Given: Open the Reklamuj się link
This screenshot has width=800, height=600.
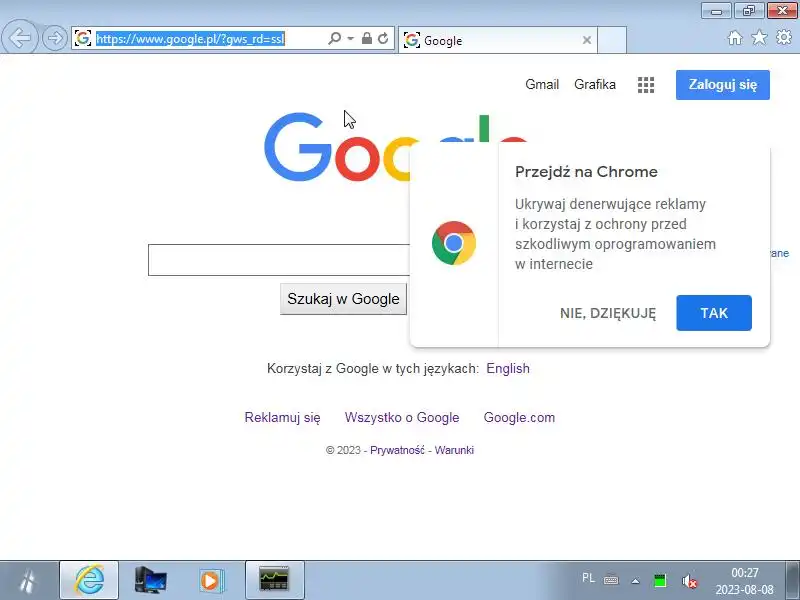Looking at the screenshot, I should [x=282, y=417].
